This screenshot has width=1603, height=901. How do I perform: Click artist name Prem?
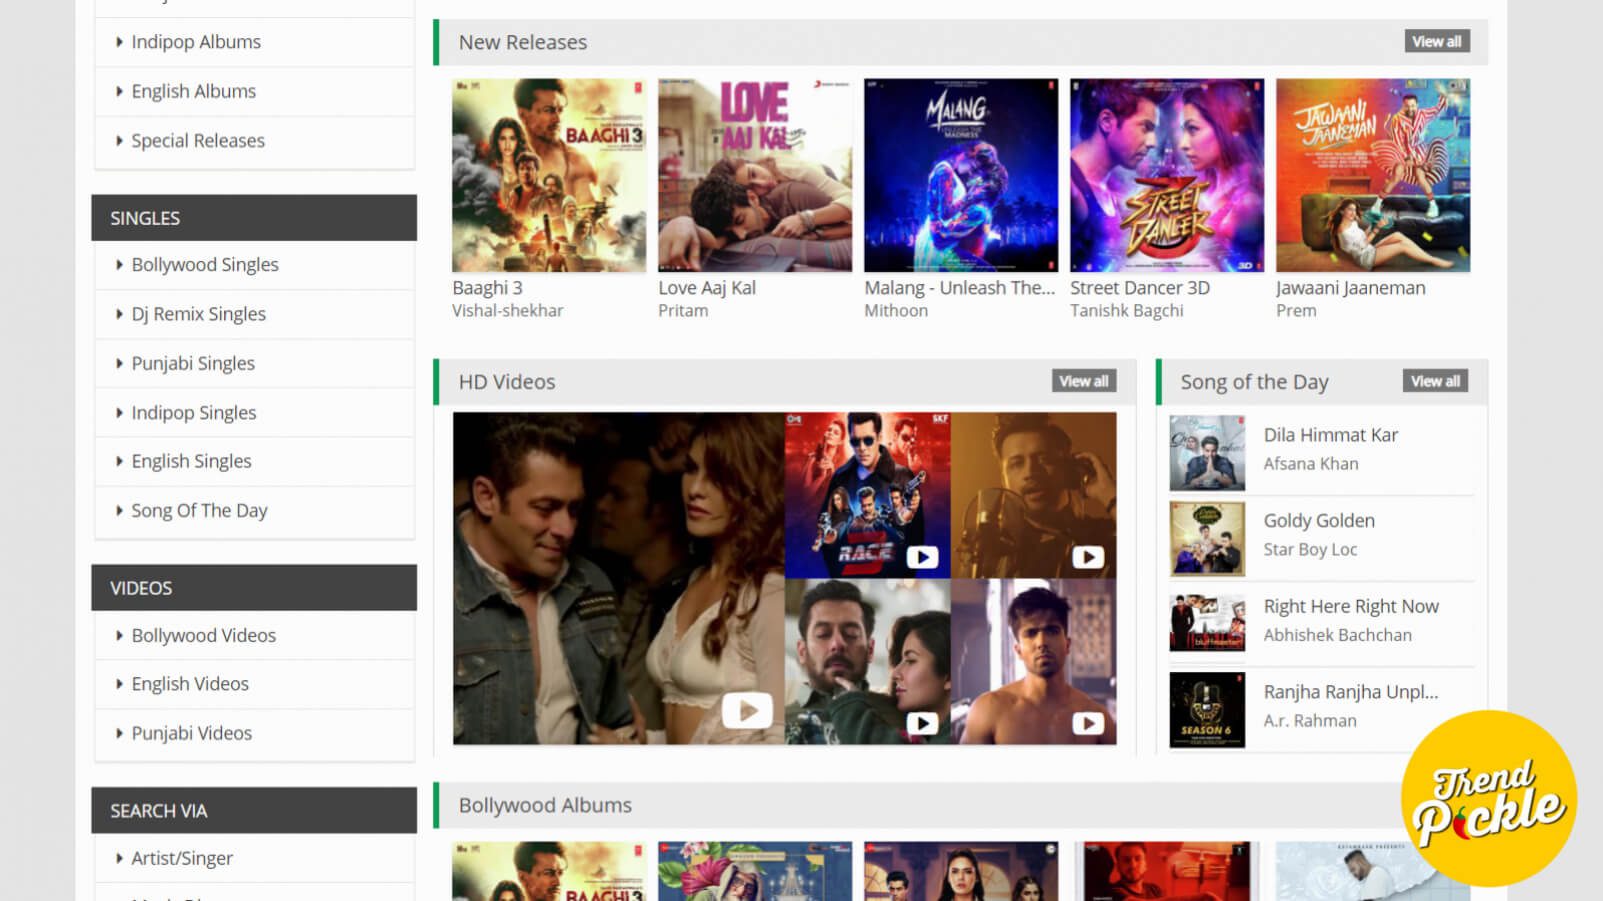click(x=1296, y=311)
